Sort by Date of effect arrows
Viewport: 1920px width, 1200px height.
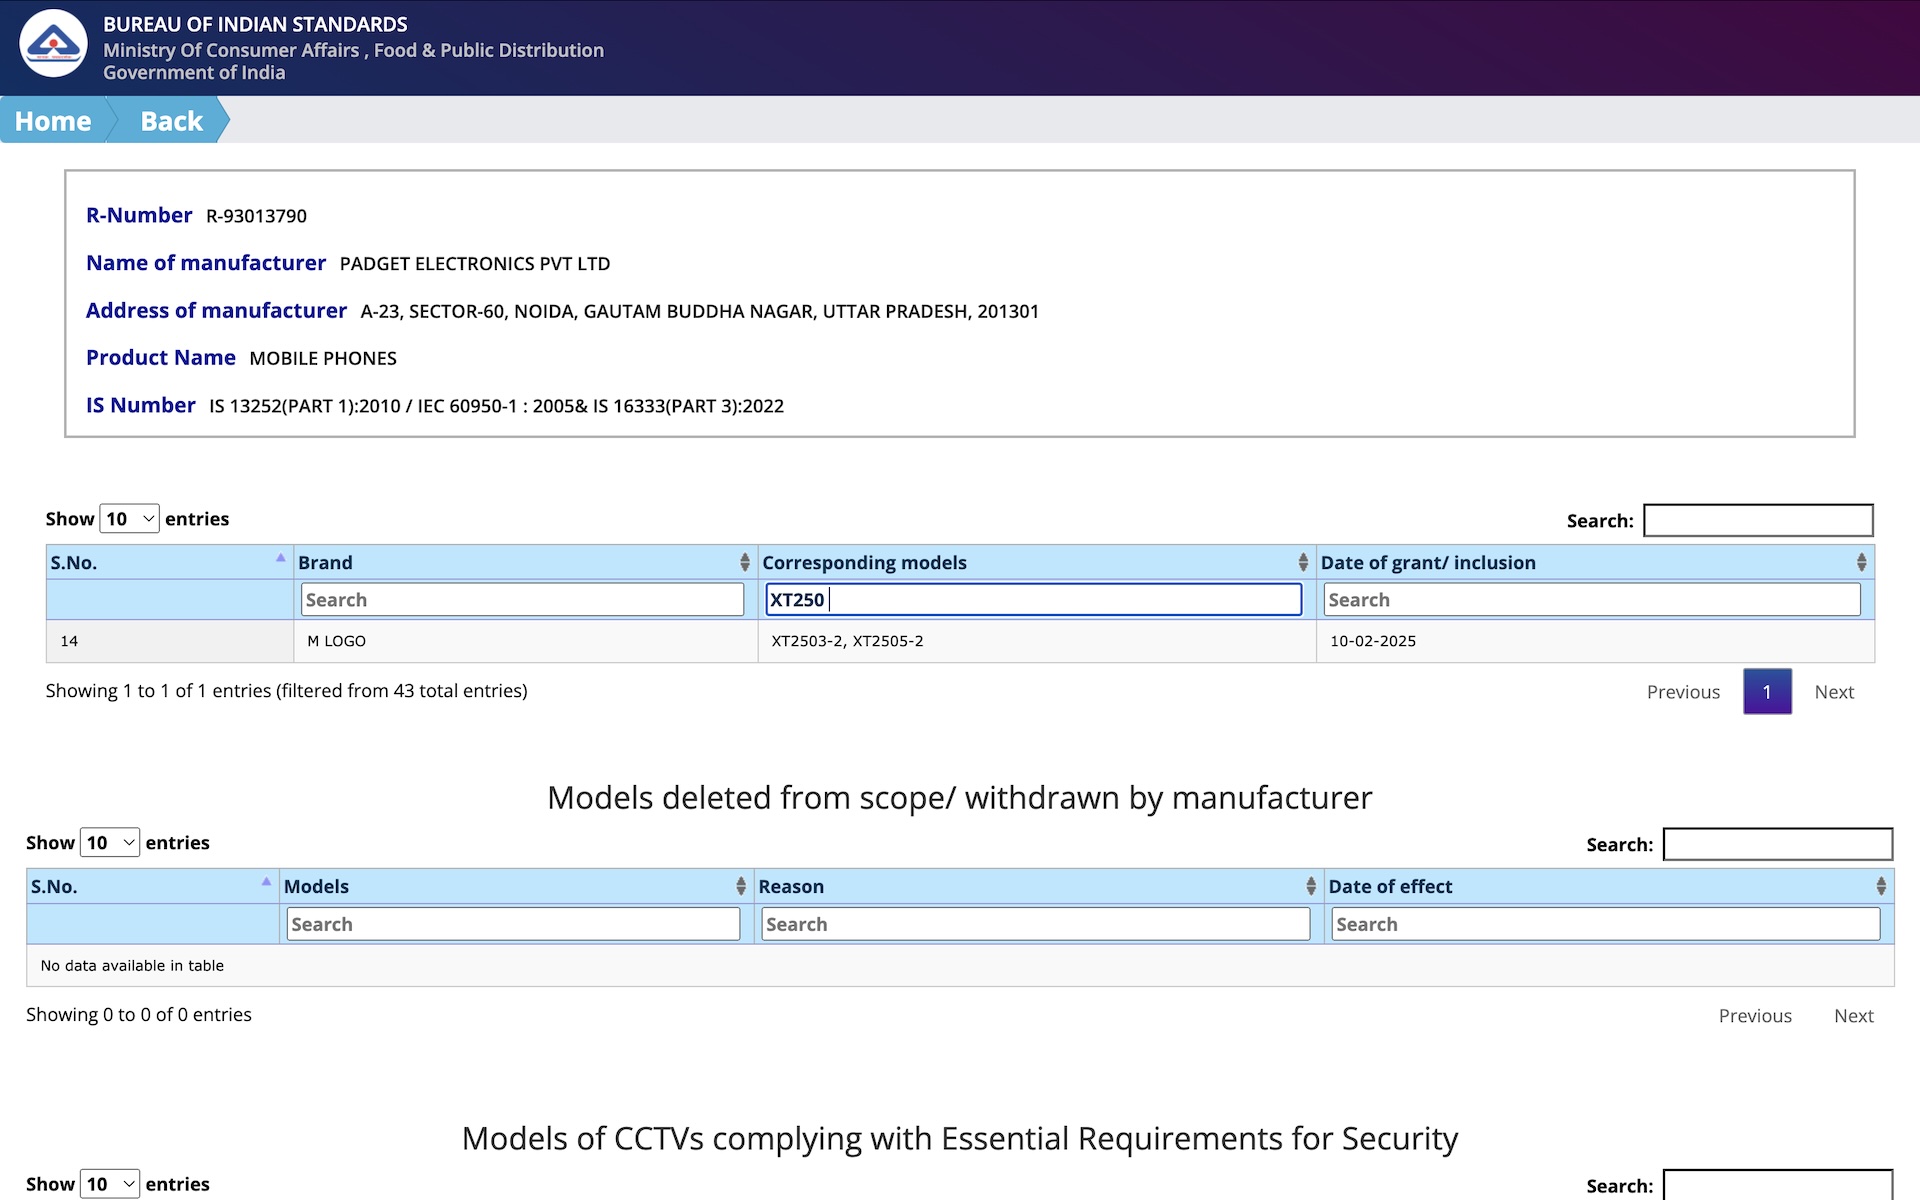[1880, 887]
